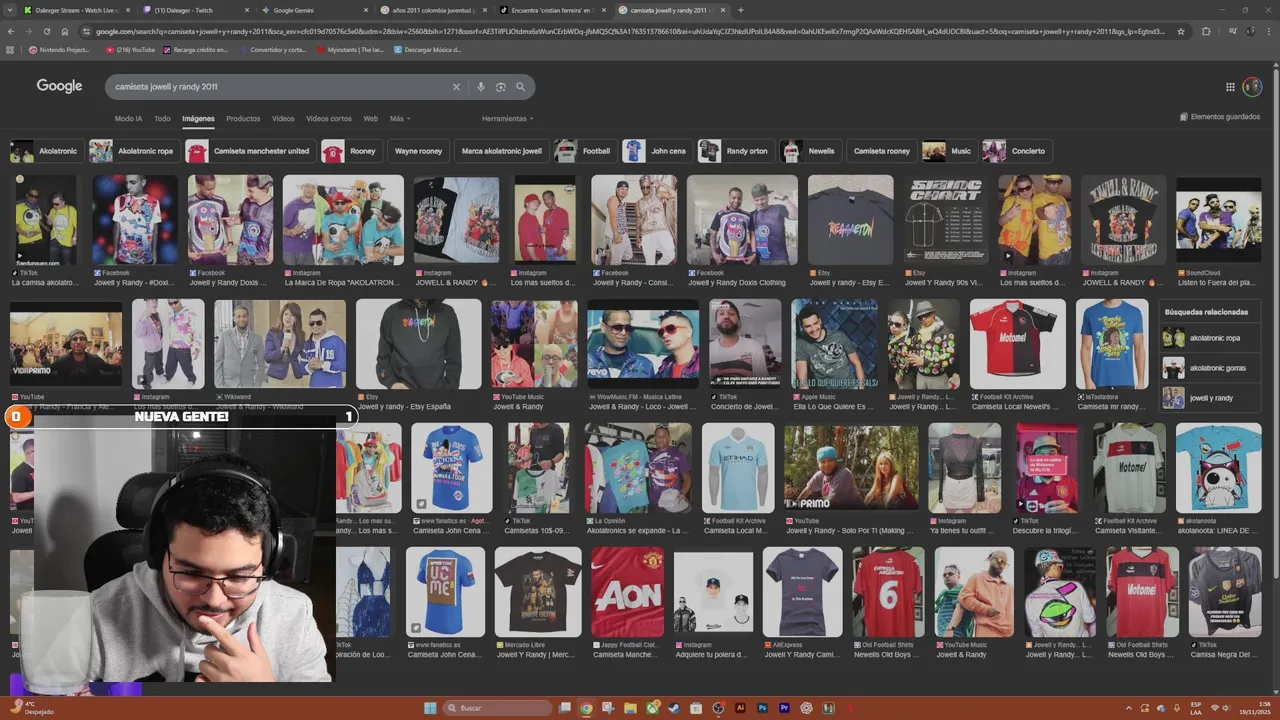Viewport: 1280px width, 720px height.
Task: Switch to the Modo IA tab
Action: (x=128, y=119)
